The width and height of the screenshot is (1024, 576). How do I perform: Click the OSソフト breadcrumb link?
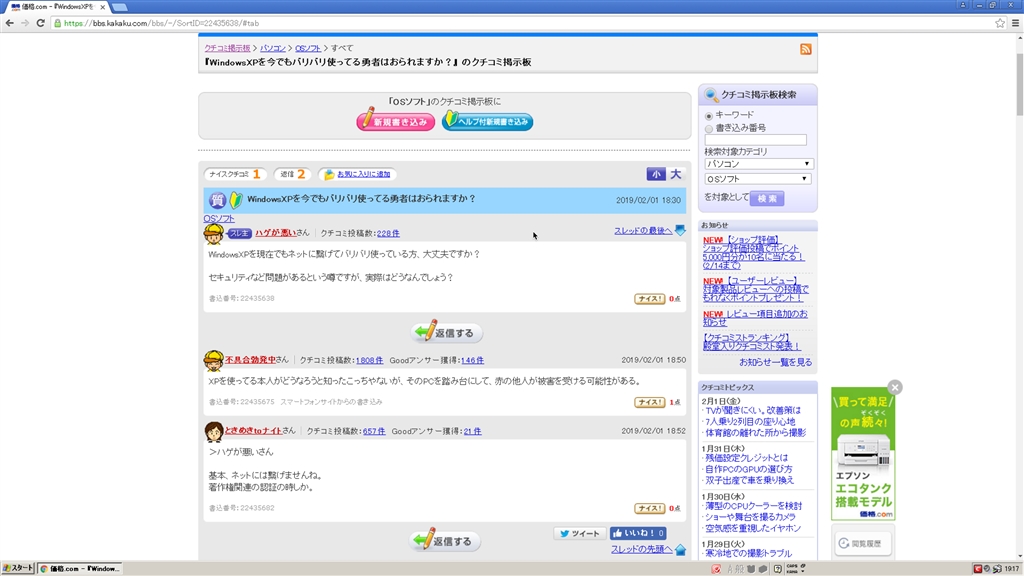[308, 48]
